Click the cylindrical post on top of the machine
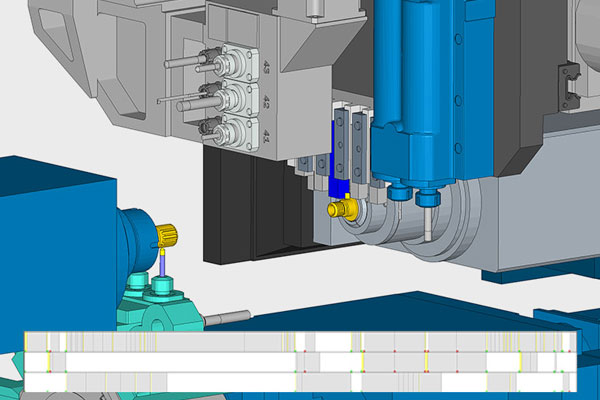The height and width of the screenshot is (400, 600). [314, 10]
